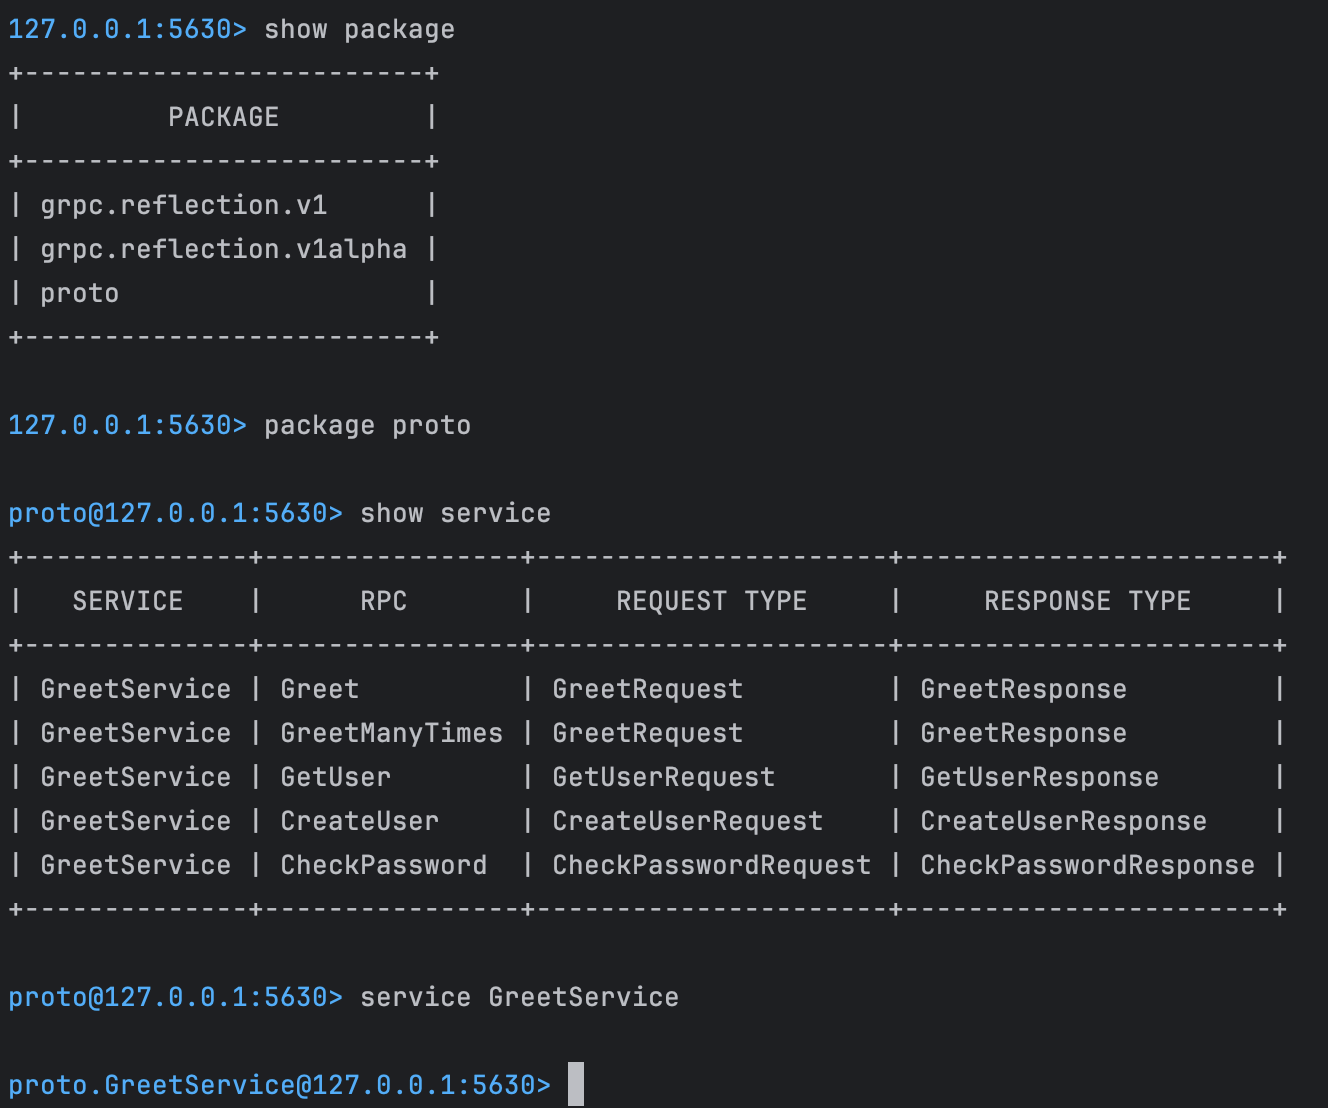Click the GetUserResponse response type
The width and height of the screenshot is (1328, 1108).
(x=1039, y=777)
